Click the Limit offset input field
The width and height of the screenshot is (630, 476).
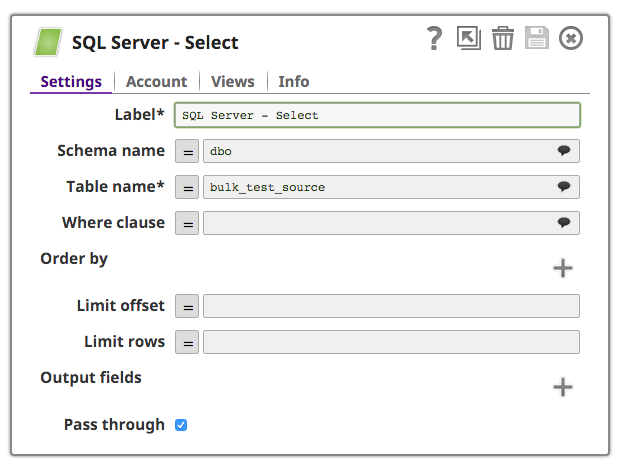[x=391, y=306]
